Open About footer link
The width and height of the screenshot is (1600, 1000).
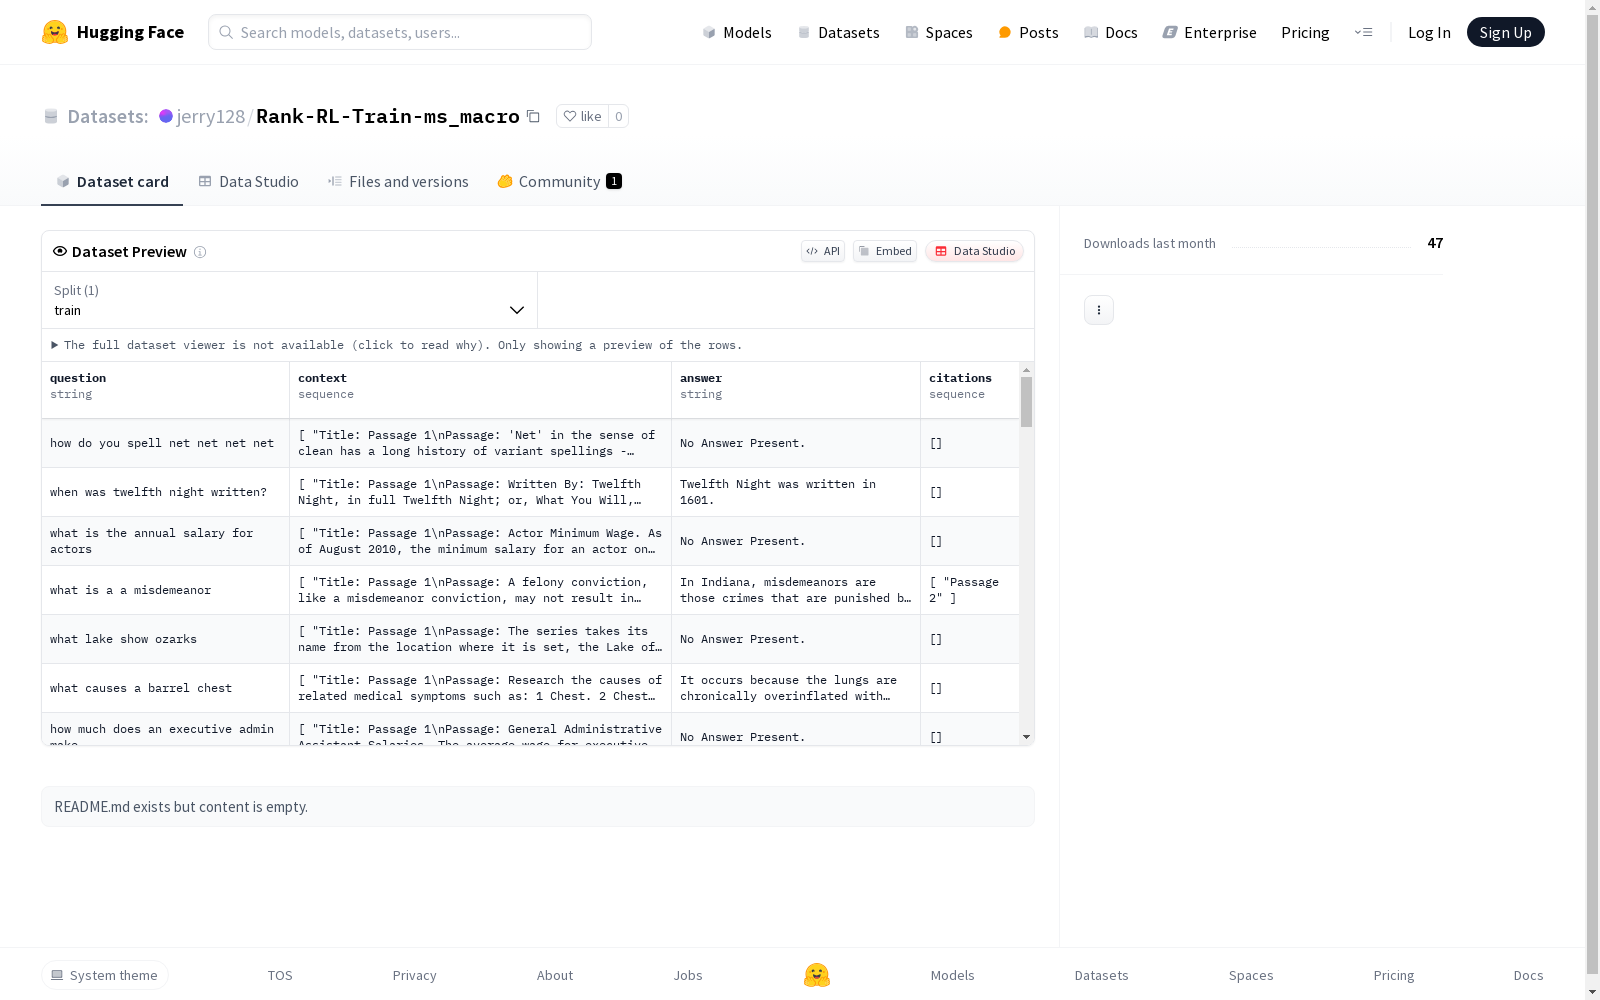tap(555, 975)
